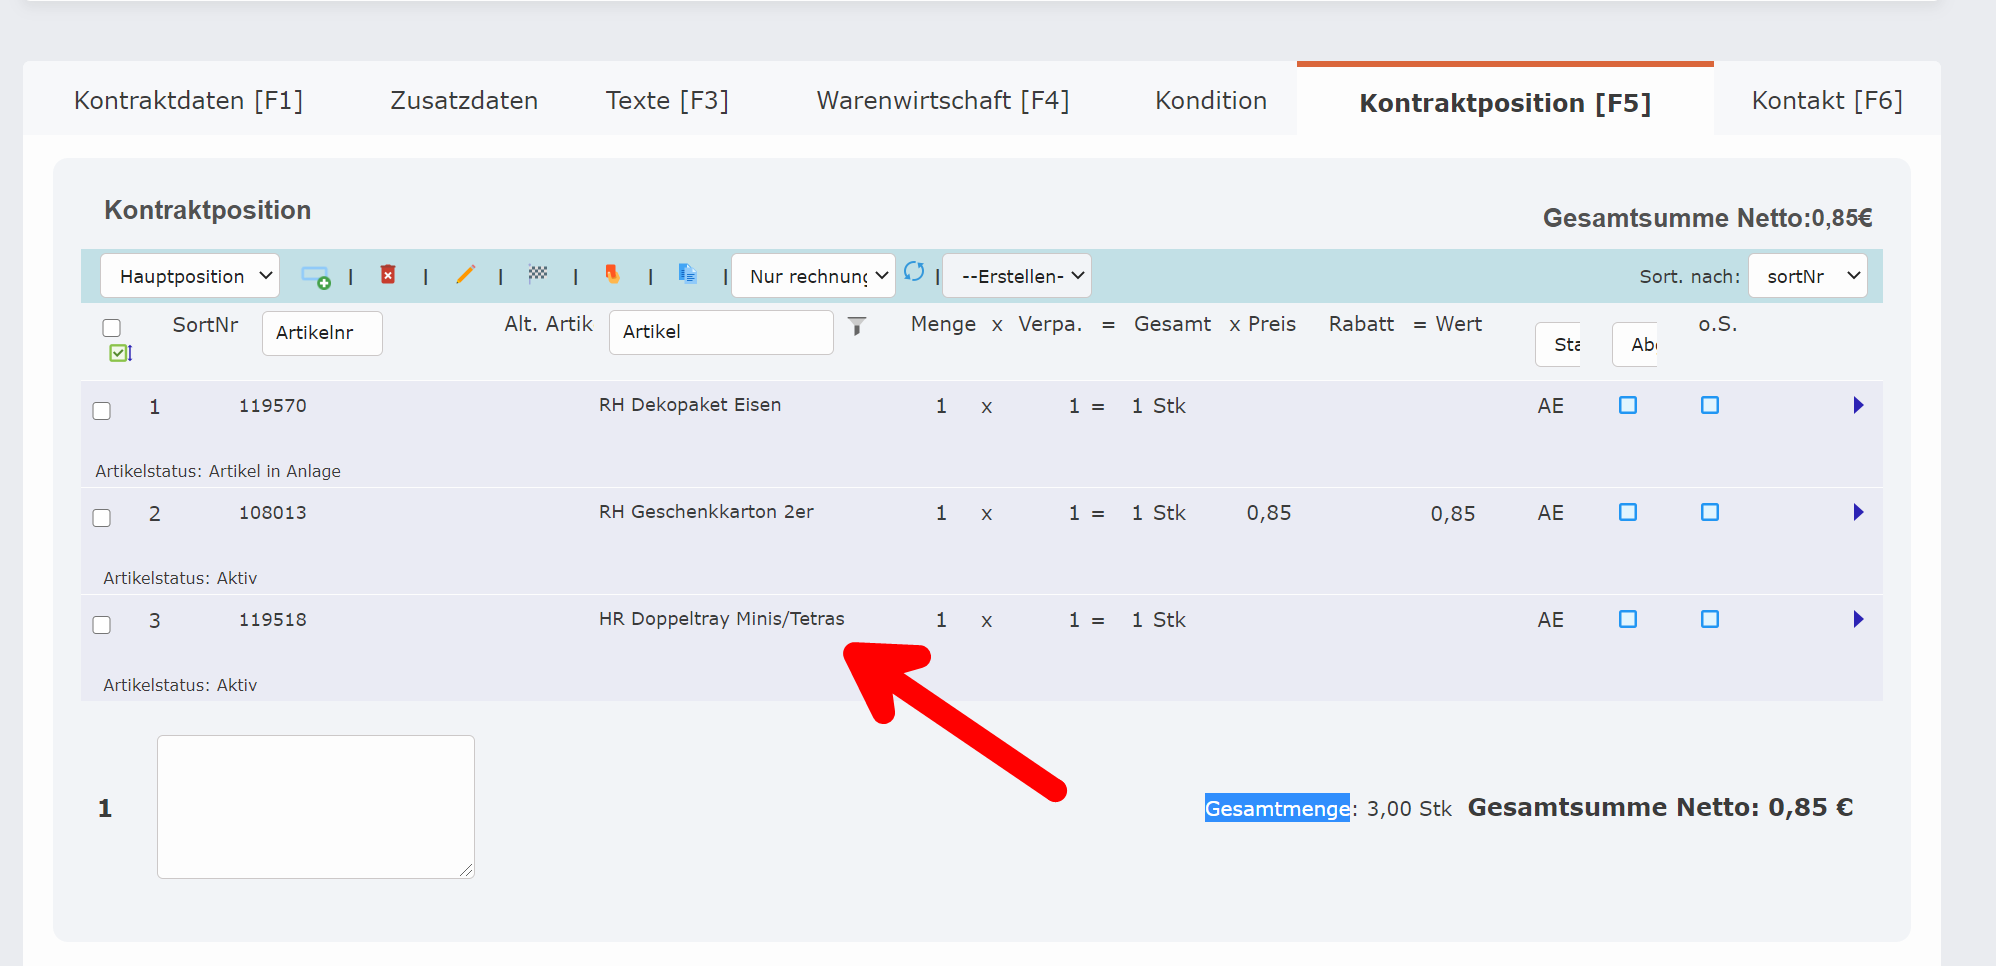
Task: Check the row checkbox for RH Geschenkkarton 2er
Action: coord(101,518)
